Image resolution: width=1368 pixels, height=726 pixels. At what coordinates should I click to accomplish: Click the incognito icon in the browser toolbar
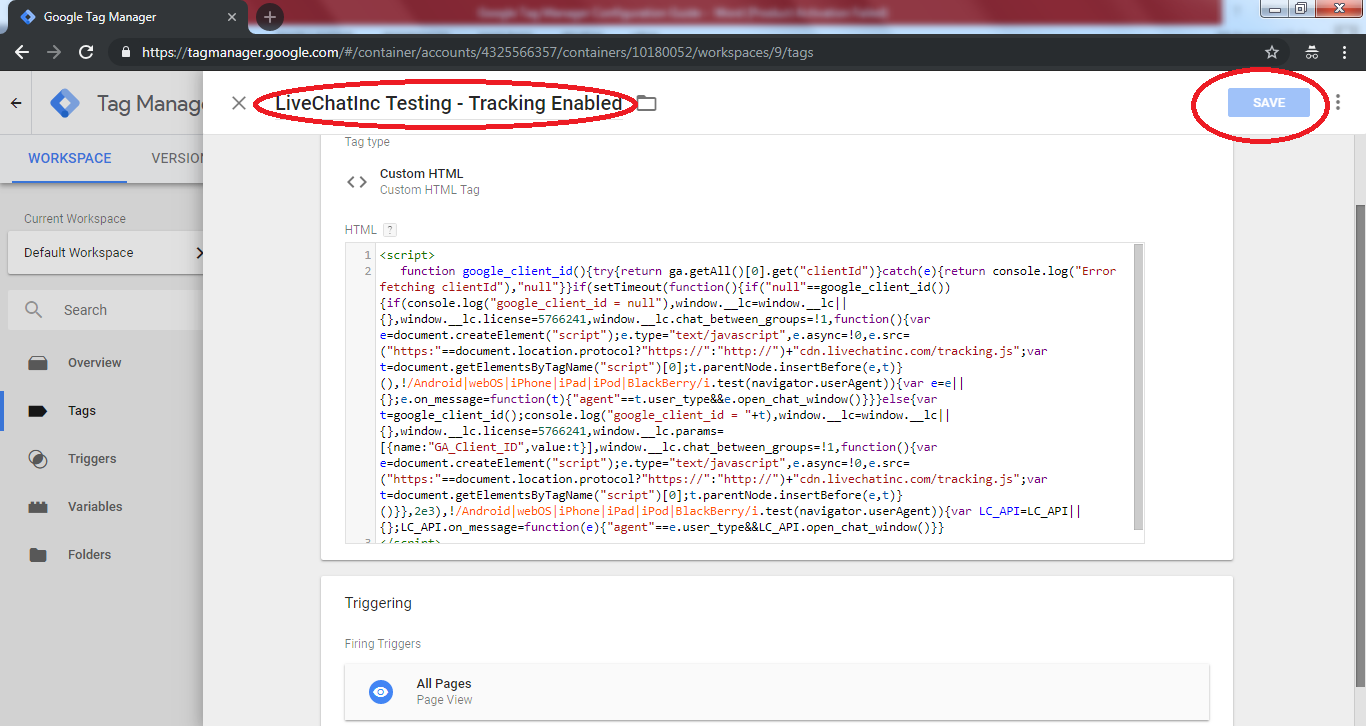tap(1311, 52)
